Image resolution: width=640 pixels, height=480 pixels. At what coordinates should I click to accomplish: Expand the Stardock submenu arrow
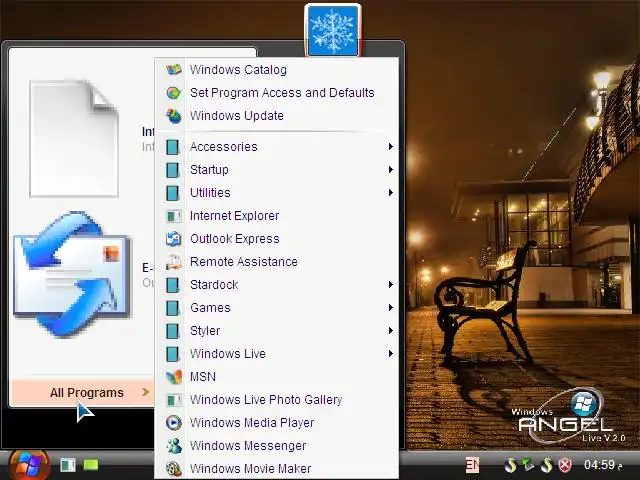coord(391,285)
